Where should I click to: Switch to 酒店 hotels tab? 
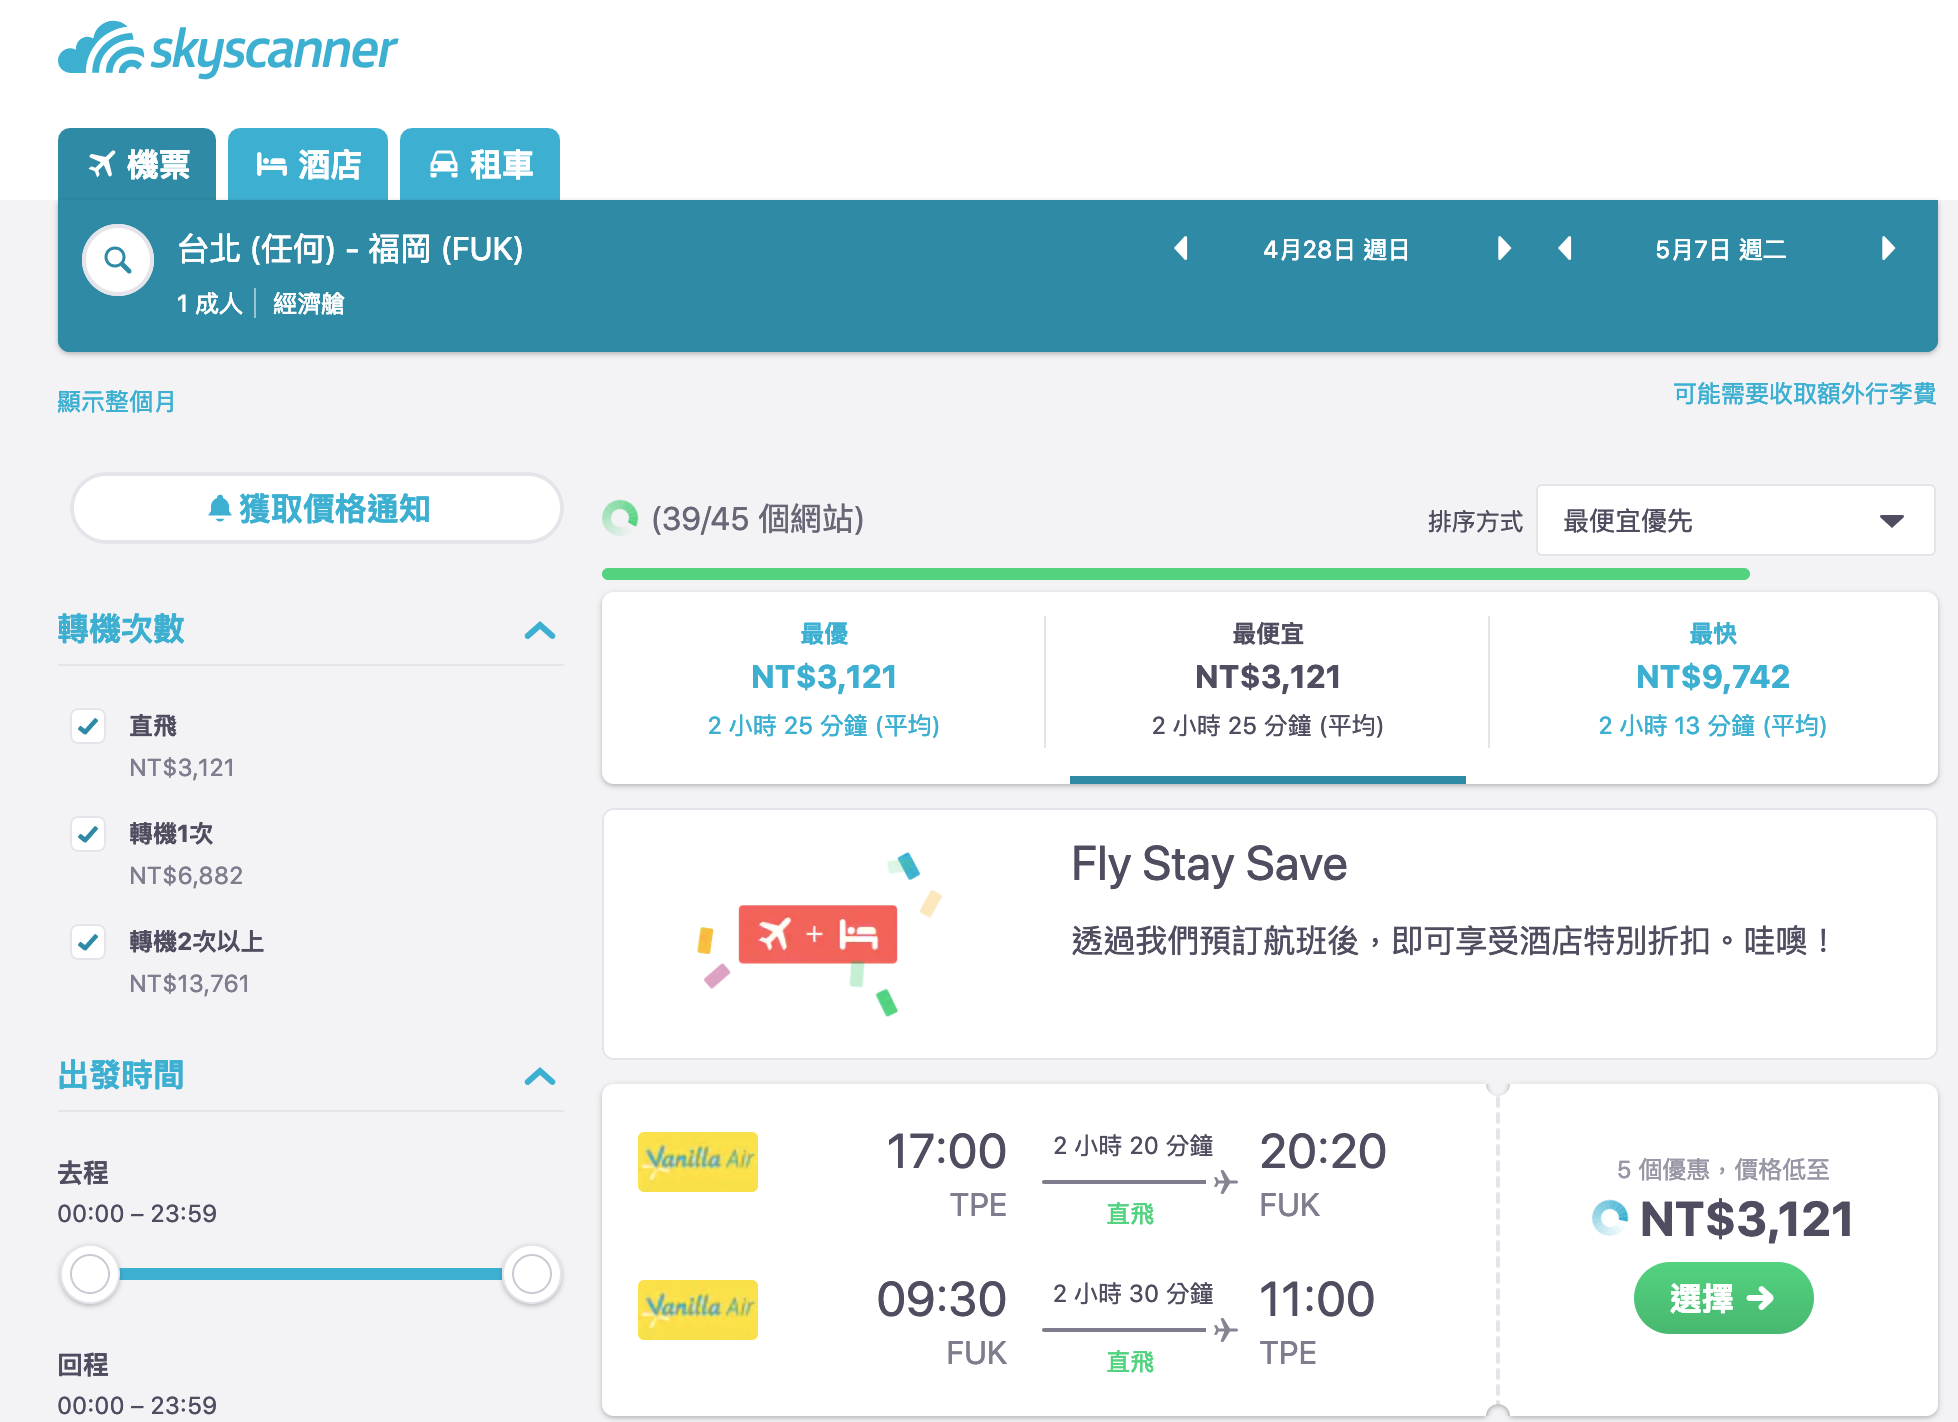coord(308,164)
